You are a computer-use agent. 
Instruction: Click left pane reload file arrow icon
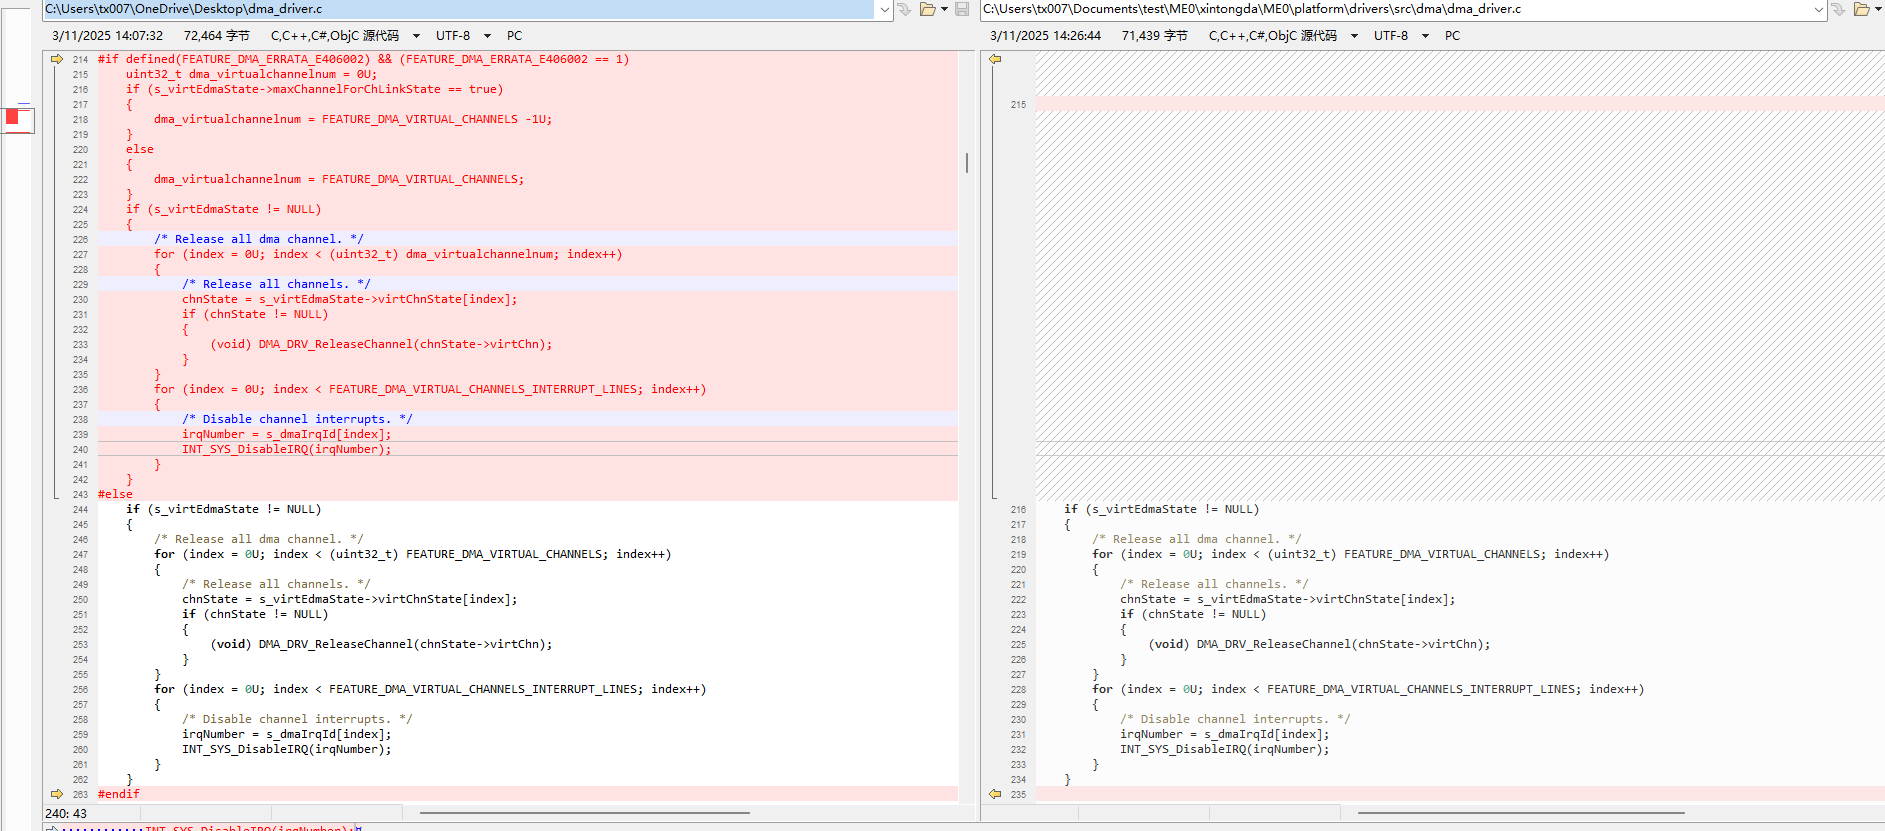pos(904,9)
